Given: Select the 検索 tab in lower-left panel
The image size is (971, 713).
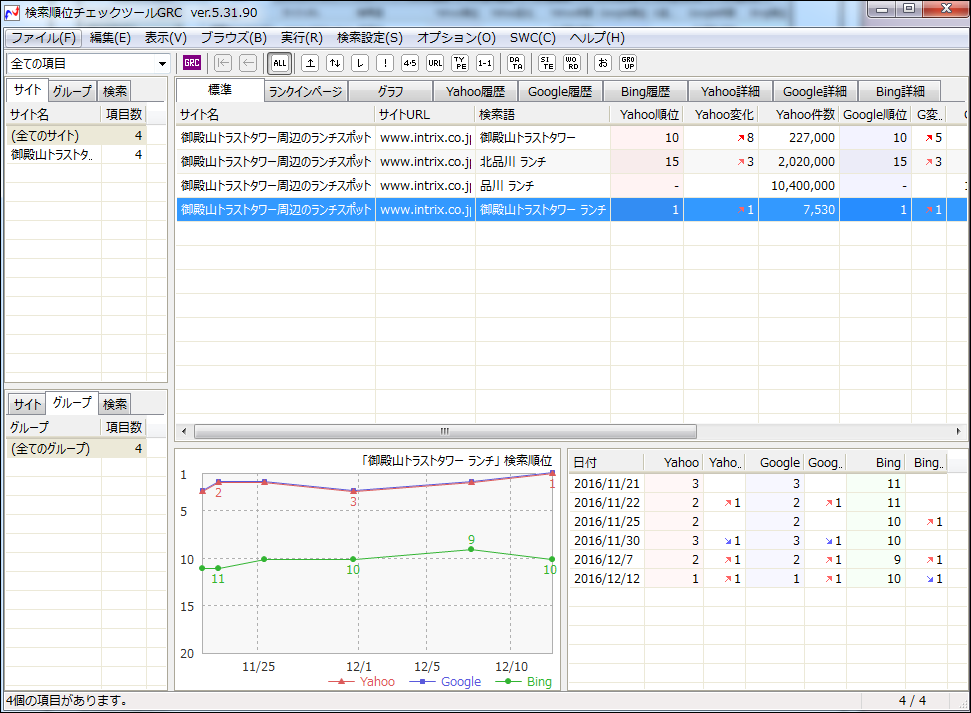Looking at the screenshot, I should click(x=115, y=405).
